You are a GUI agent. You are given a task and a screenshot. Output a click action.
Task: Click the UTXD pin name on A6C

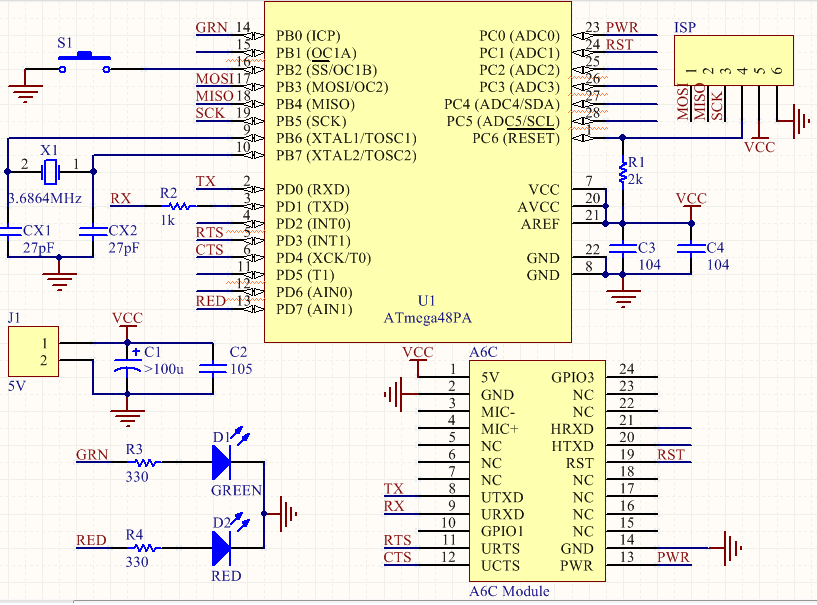(502, 498)
